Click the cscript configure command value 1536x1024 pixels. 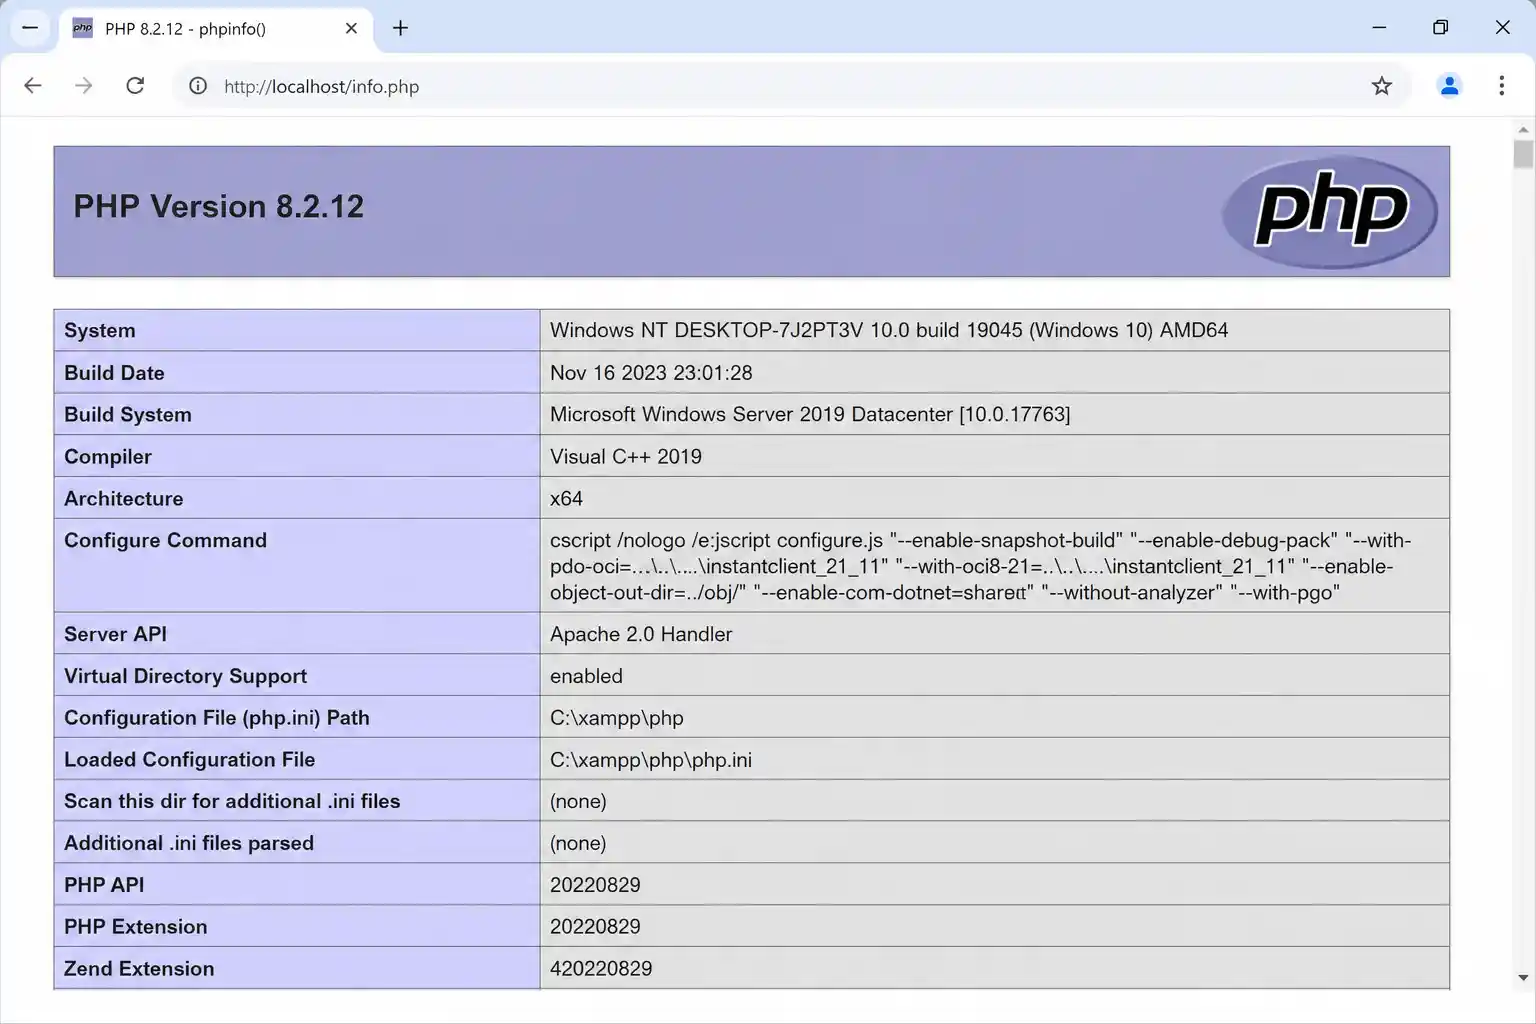[981, 566]
